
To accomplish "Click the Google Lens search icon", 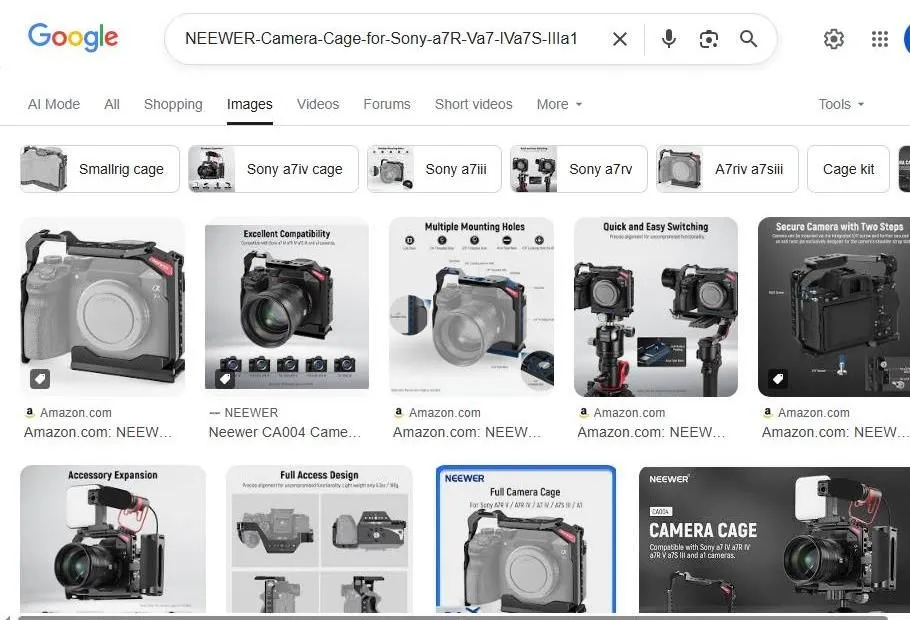I will [708, 39].
